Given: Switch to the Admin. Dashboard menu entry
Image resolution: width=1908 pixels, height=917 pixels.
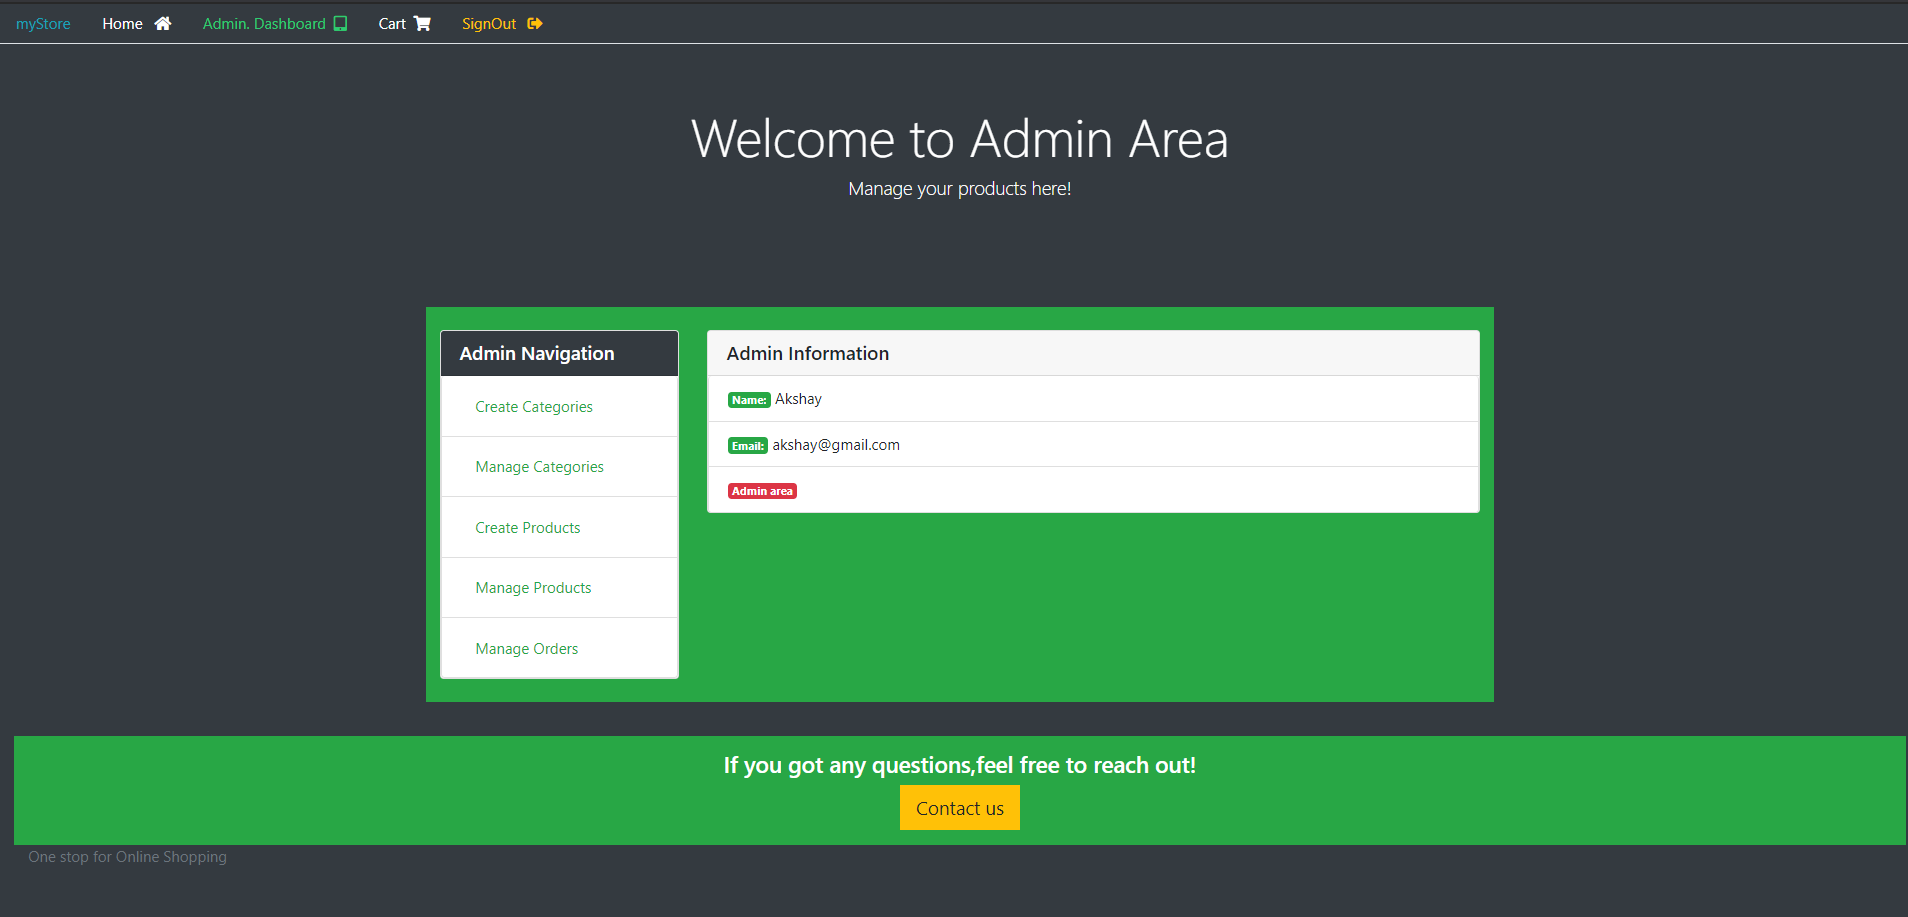Looking at the screenshot, I should (263, 22).
